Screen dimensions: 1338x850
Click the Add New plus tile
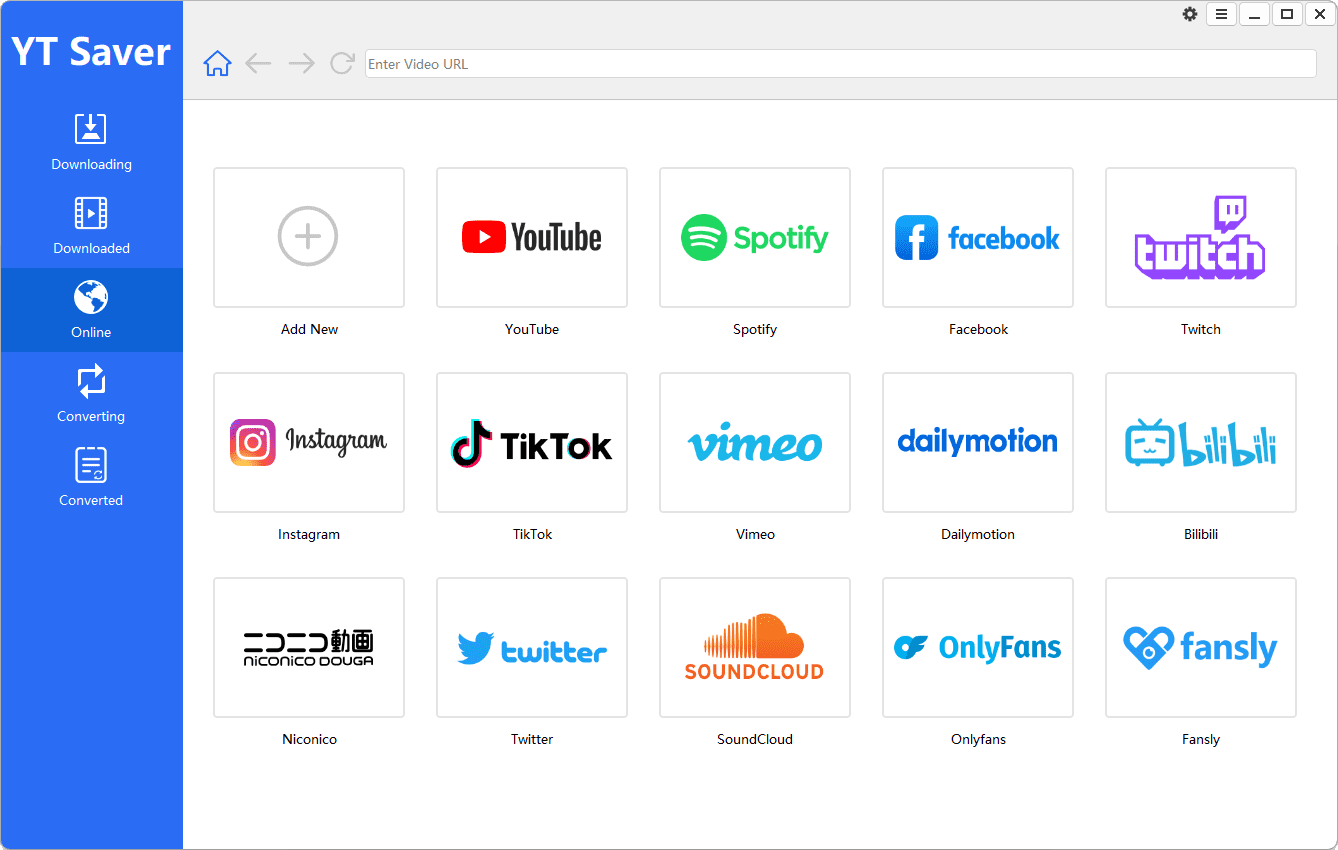[309, 238]
